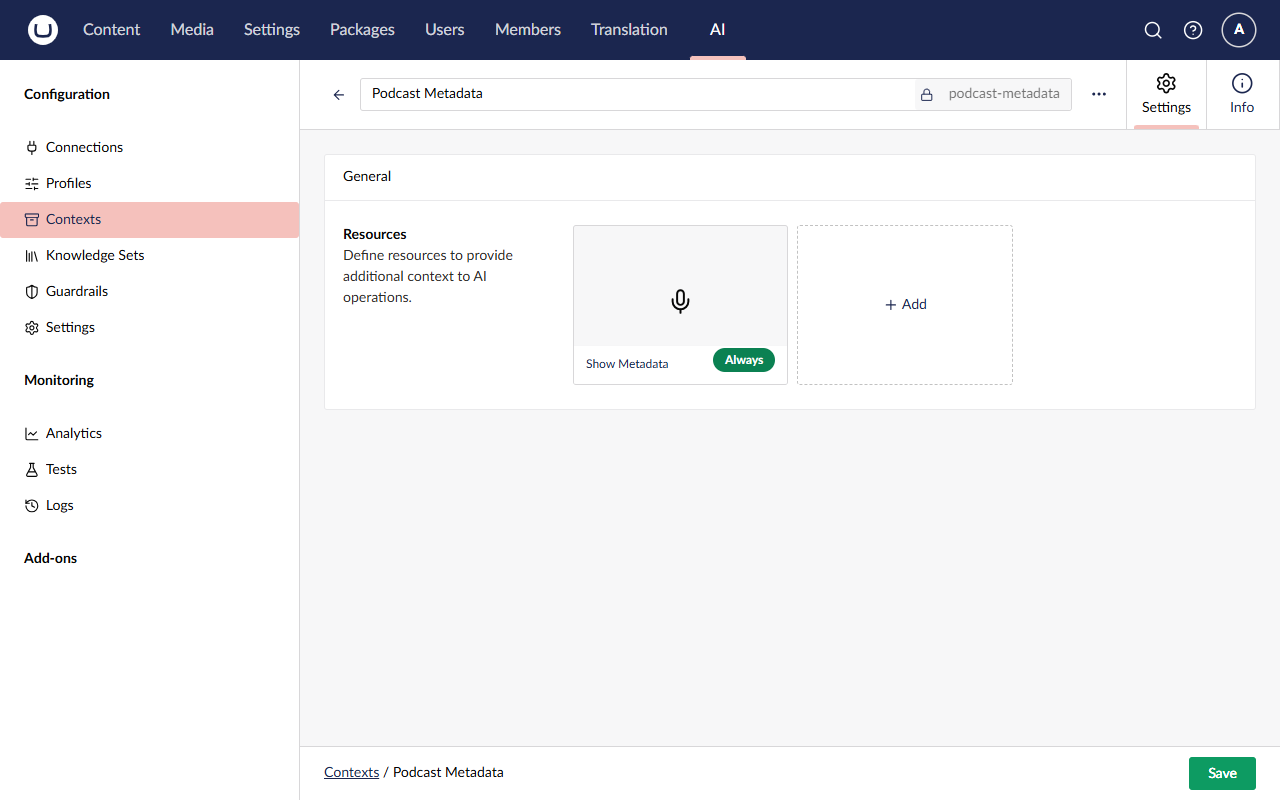Click the Contexts box icon
Viewport: 1280px width, 800px height.
click(32, 219)
